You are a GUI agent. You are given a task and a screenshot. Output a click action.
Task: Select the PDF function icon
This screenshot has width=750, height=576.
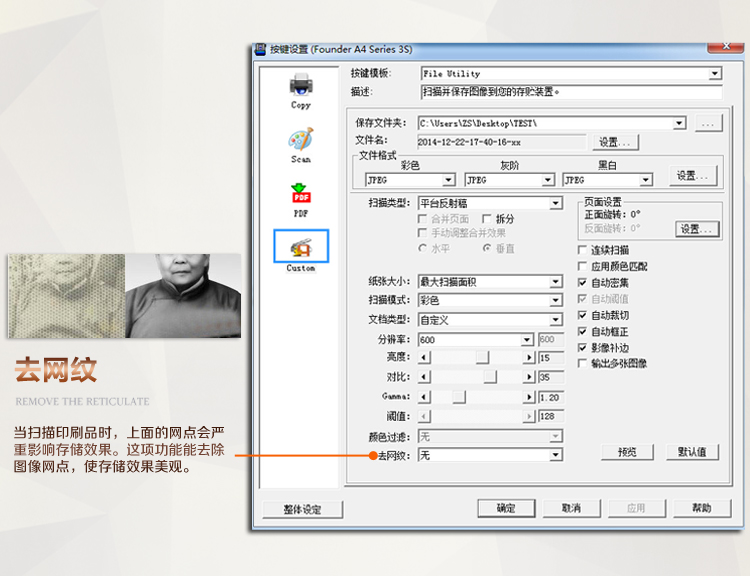pyautogui.click(x=301, y=194)
